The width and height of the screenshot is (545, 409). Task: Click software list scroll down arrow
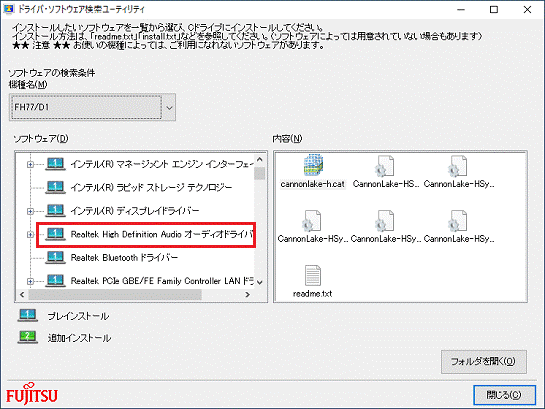coord(260,282)
